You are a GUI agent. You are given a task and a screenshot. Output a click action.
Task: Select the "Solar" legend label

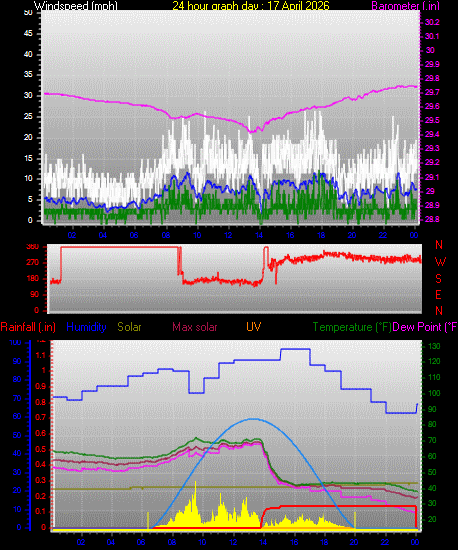[129, 327]
